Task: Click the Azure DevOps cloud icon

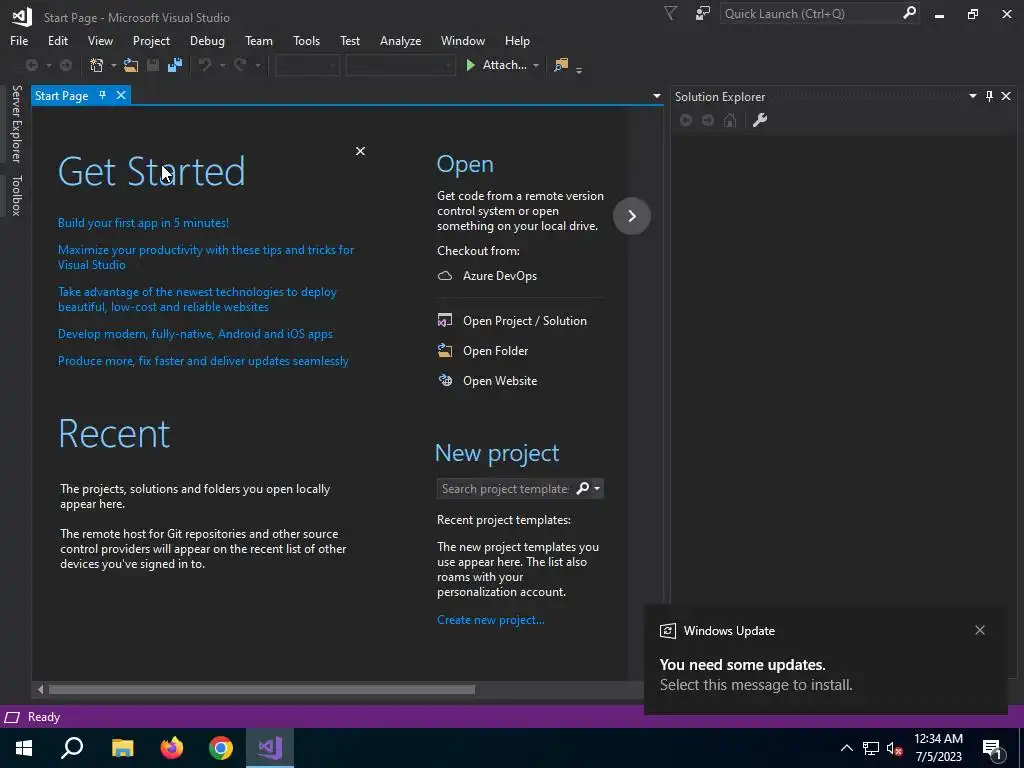Action: click(x=445, y=276)
